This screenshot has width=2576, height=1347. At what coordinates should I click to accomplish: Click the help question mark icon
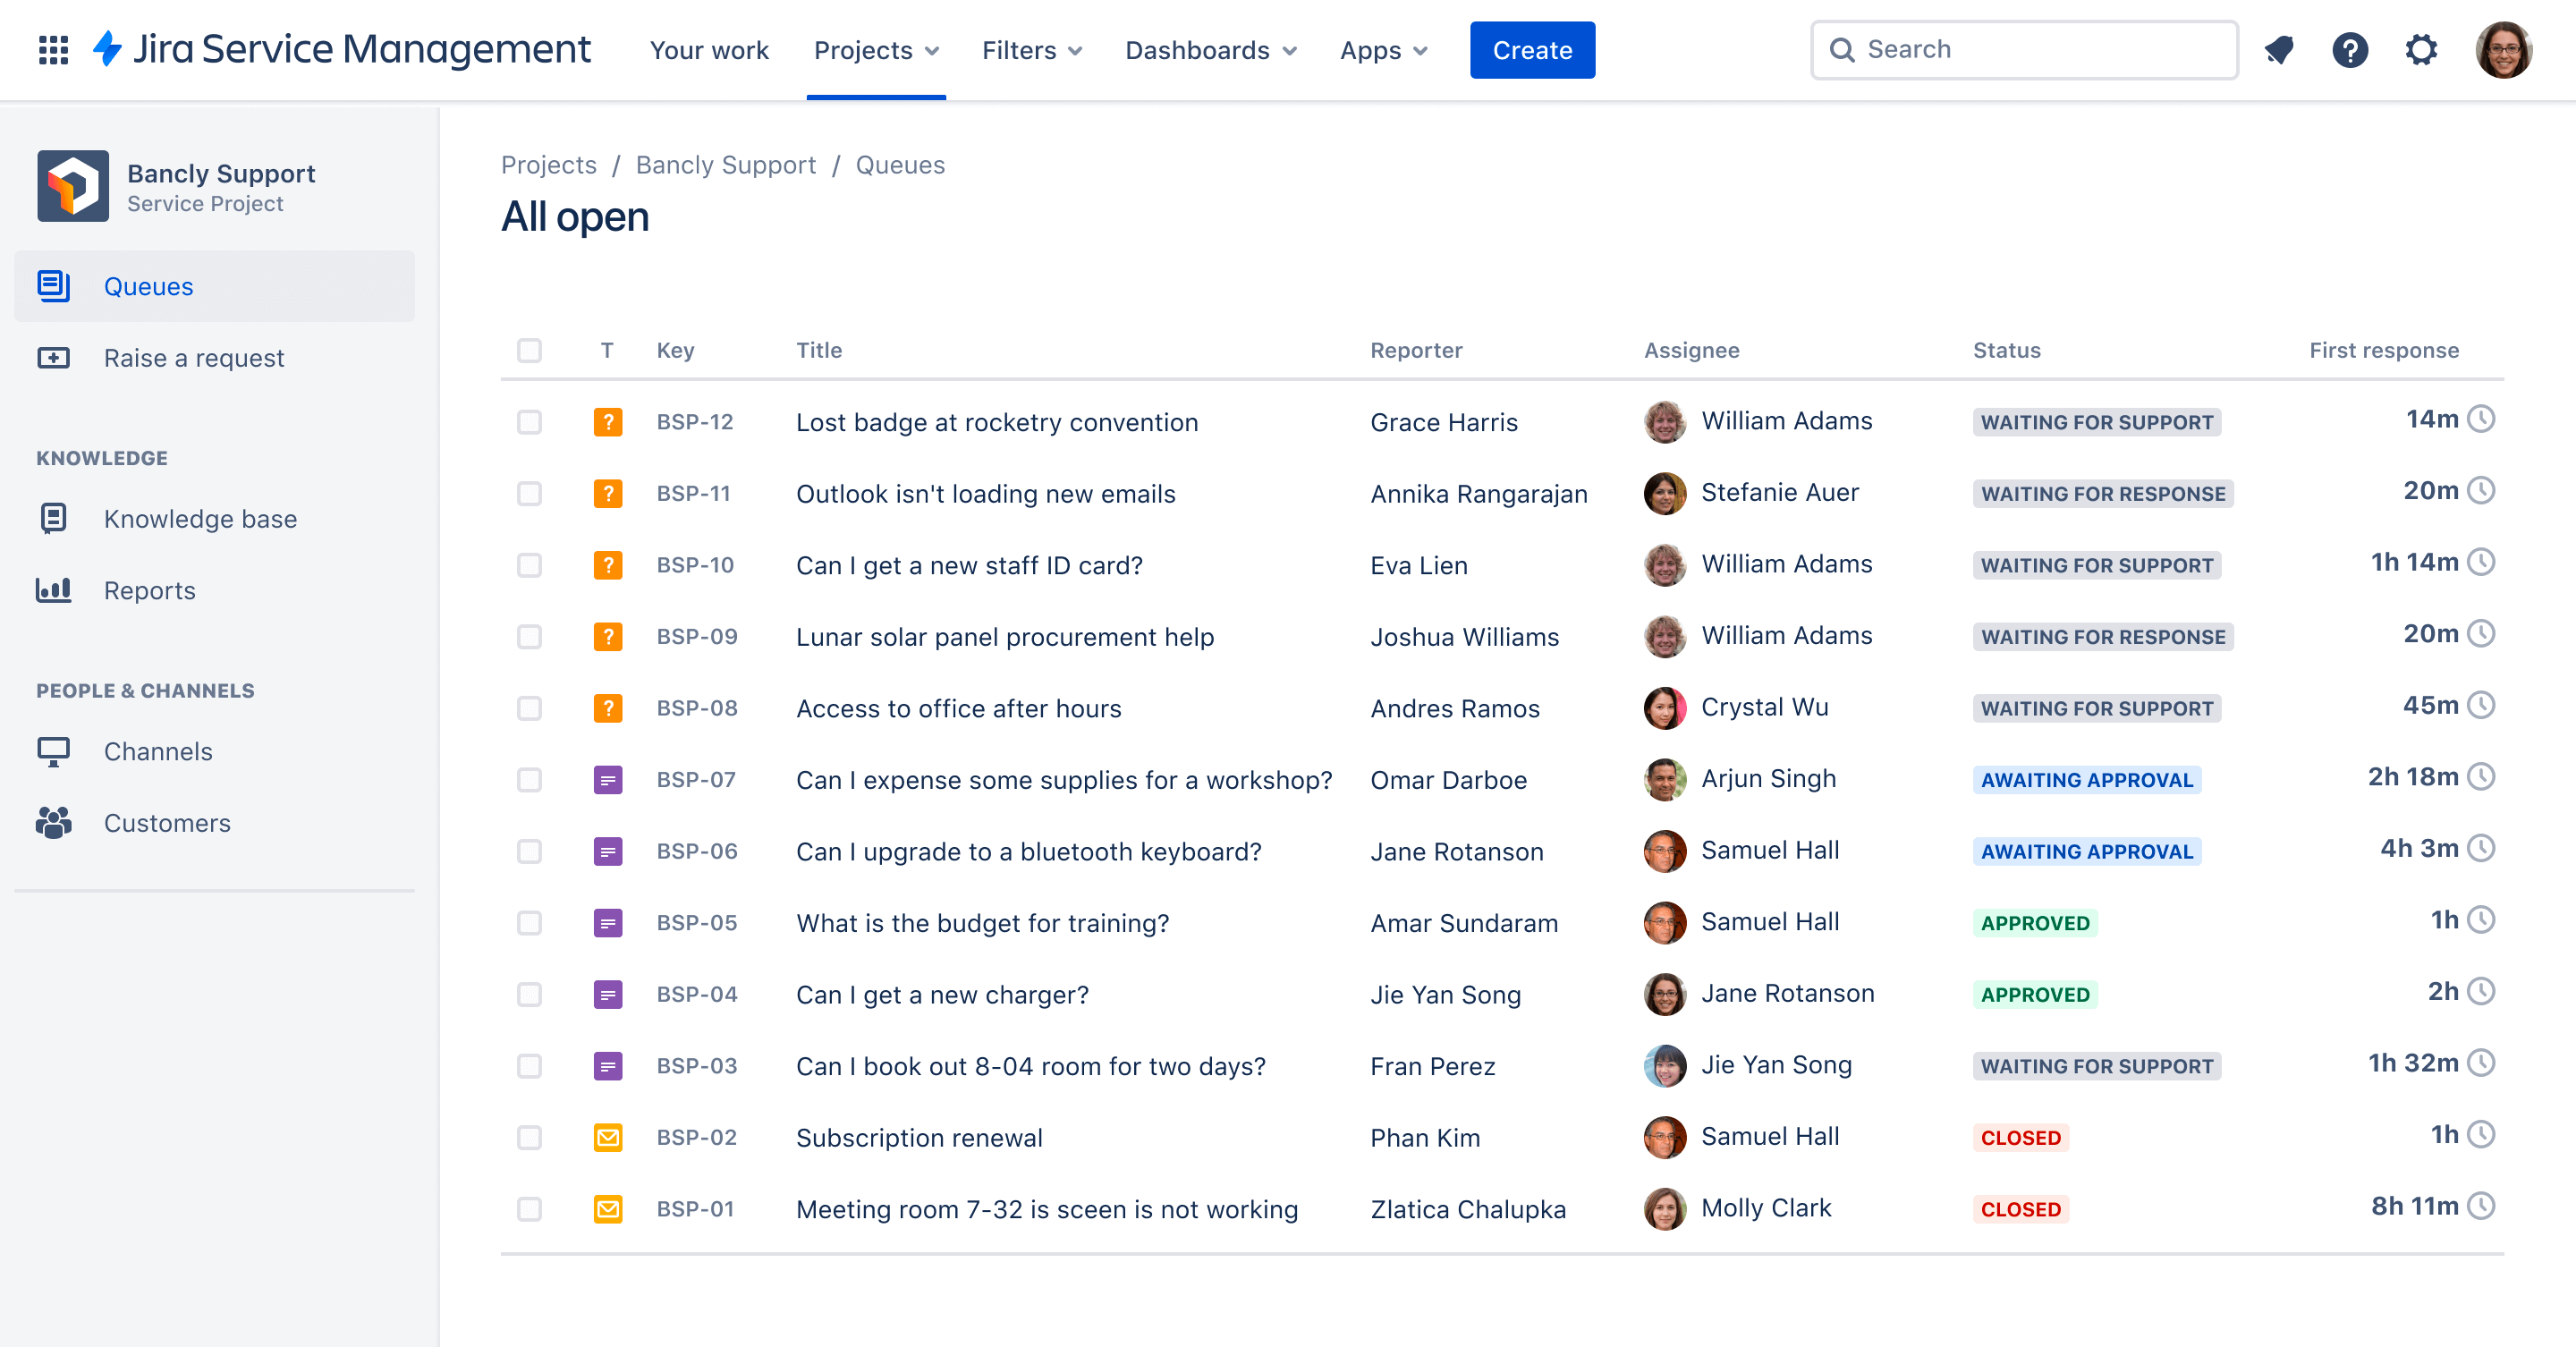tap(2348, 47)
